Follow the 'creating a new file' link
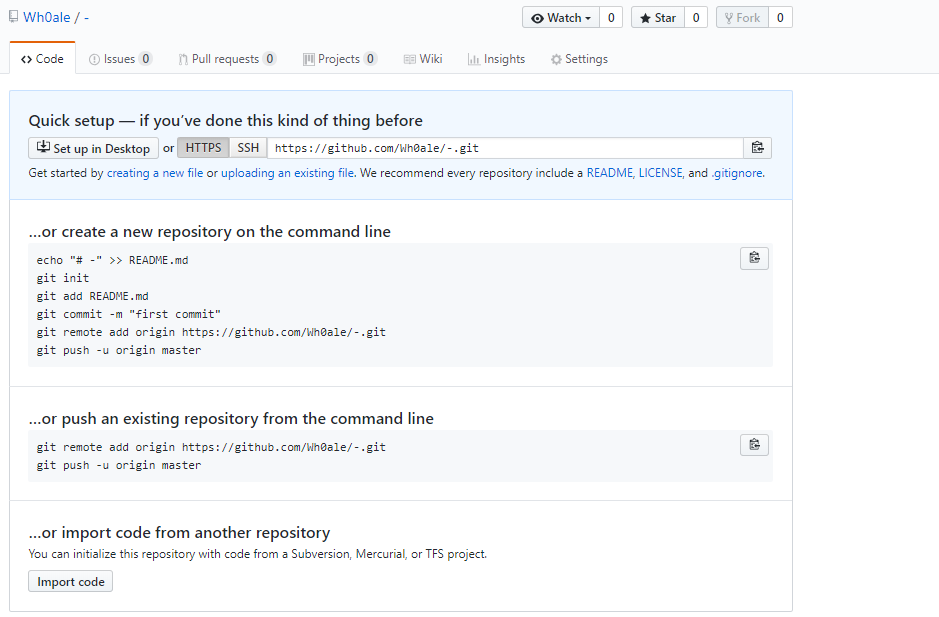The width and height of the screenshot is (939, 617). pyautogui.click(x=155, y=173)
